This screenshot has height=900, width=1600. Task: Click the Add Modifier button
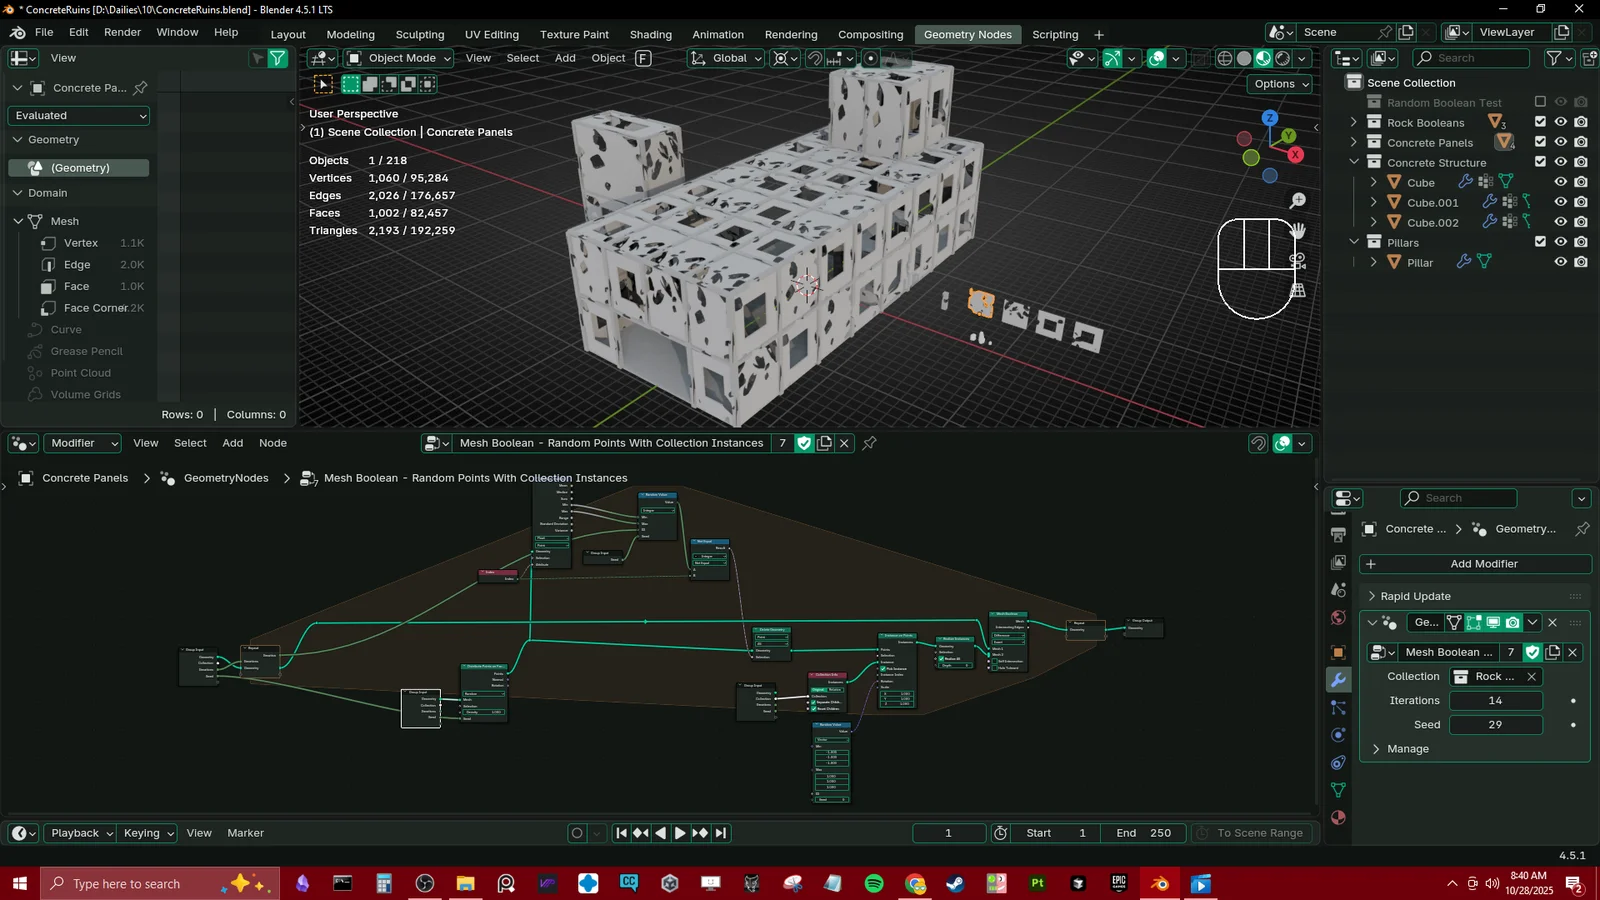pyautogui.click(x=1485, y=564)
